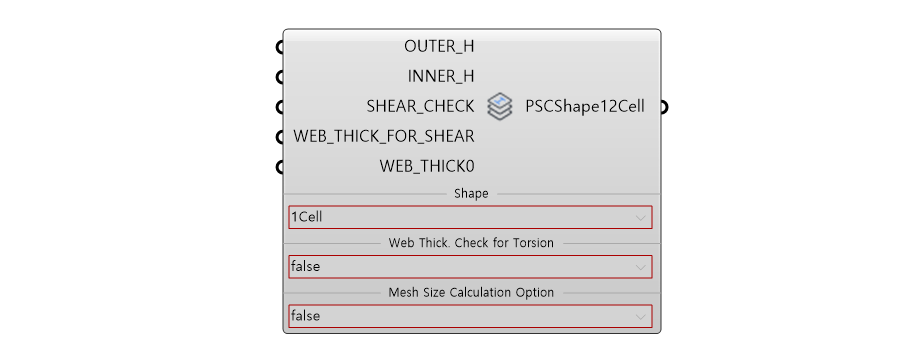Select the INNER_H input label
This screenshot has height=360, width=921.
click(441, 76)
